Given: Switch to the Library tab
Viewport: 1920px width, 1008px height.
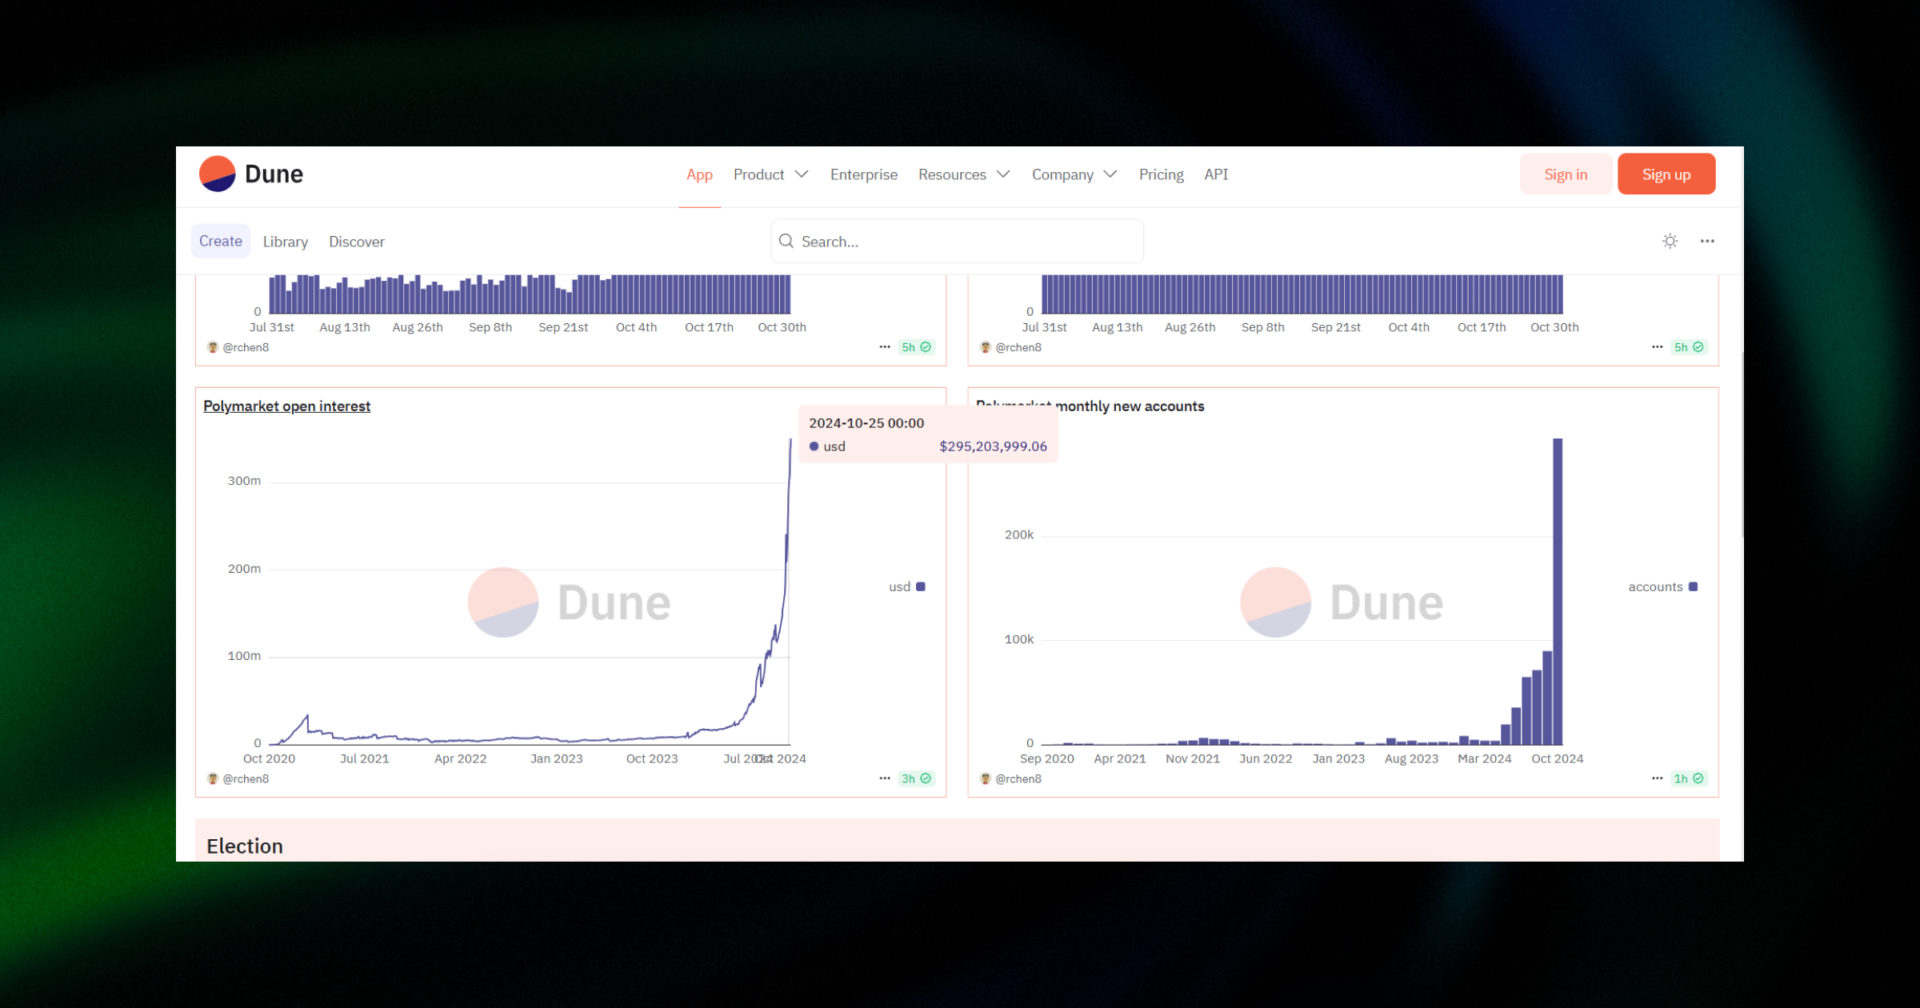Looking at the screenshot, I should (x=285, y=242).
